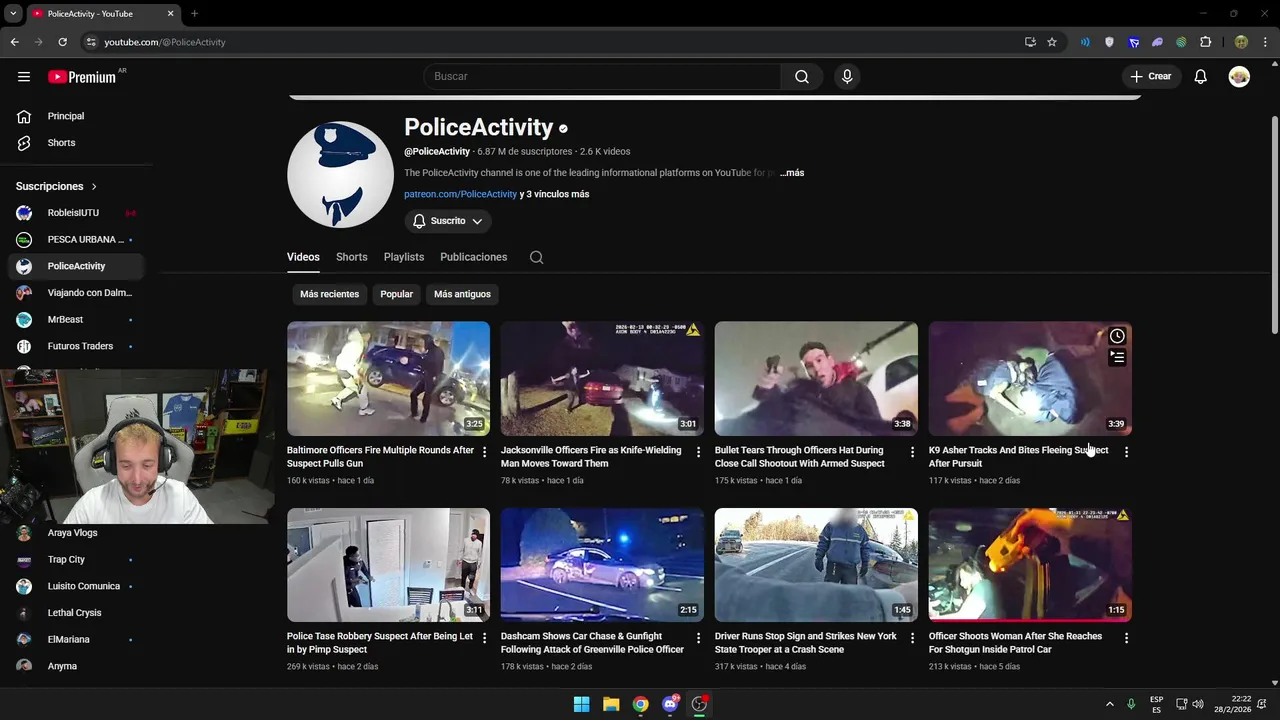Open Windows Start menu
Viewport: 1280px width, 720px height.
click(581, 704)
